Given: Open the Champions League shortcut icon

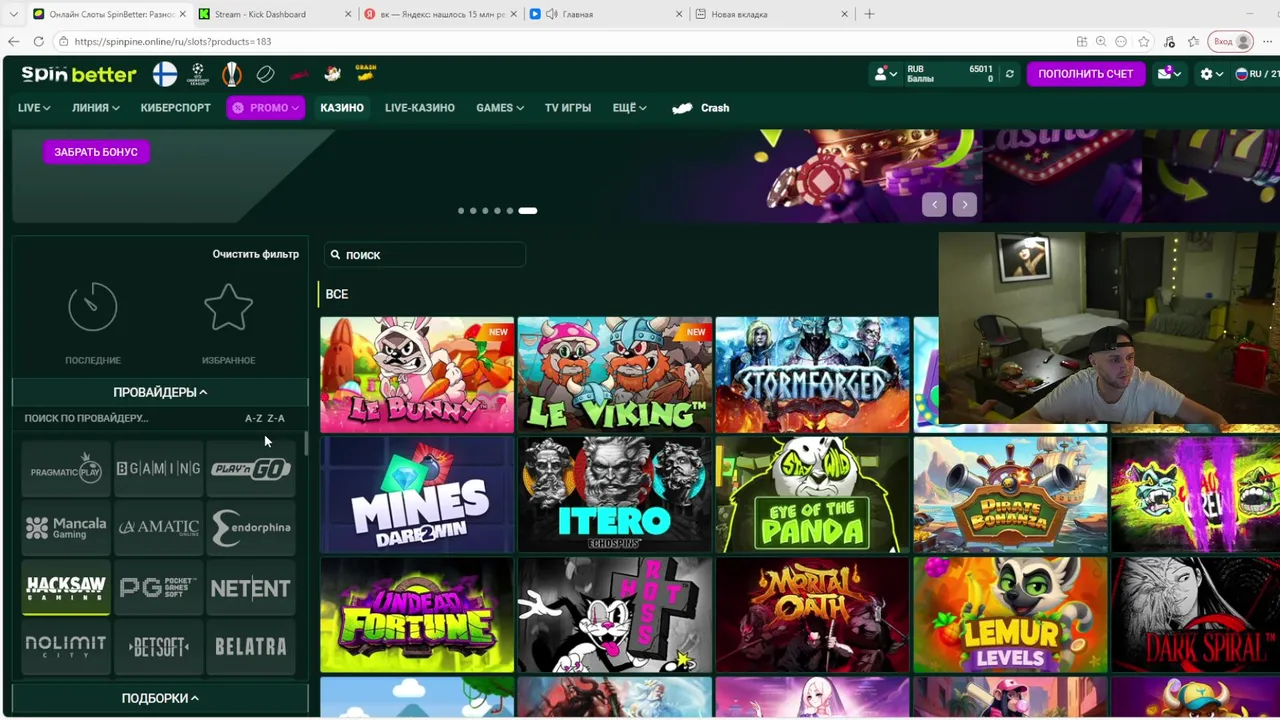Looking at the screenshot, I should coord(198,73).
